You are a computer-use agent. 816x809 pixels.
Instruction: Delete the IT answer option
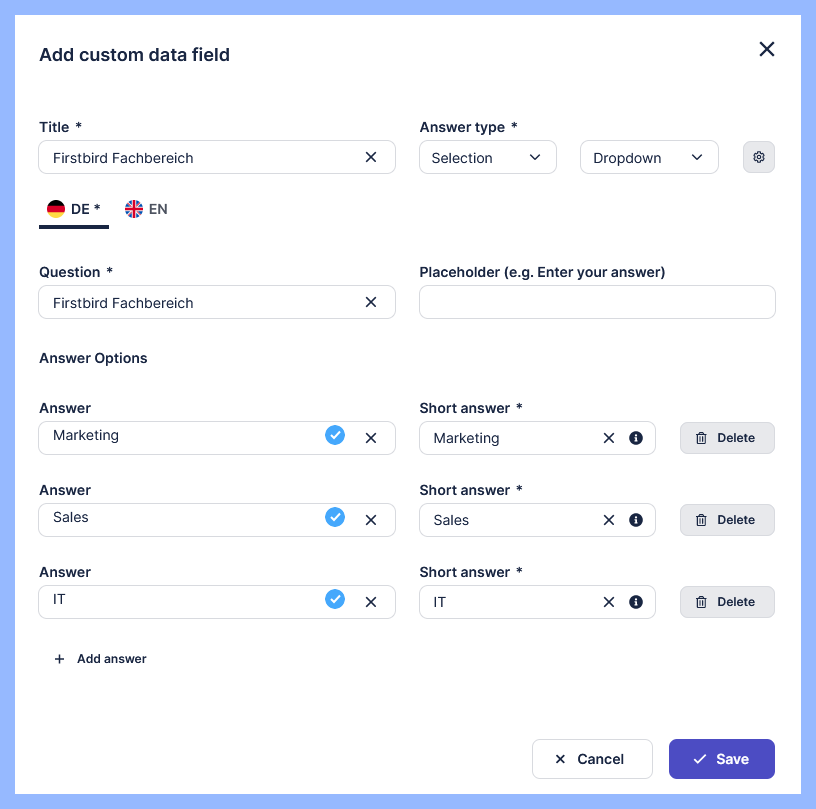pyautogui.click(x=727, y=602)
